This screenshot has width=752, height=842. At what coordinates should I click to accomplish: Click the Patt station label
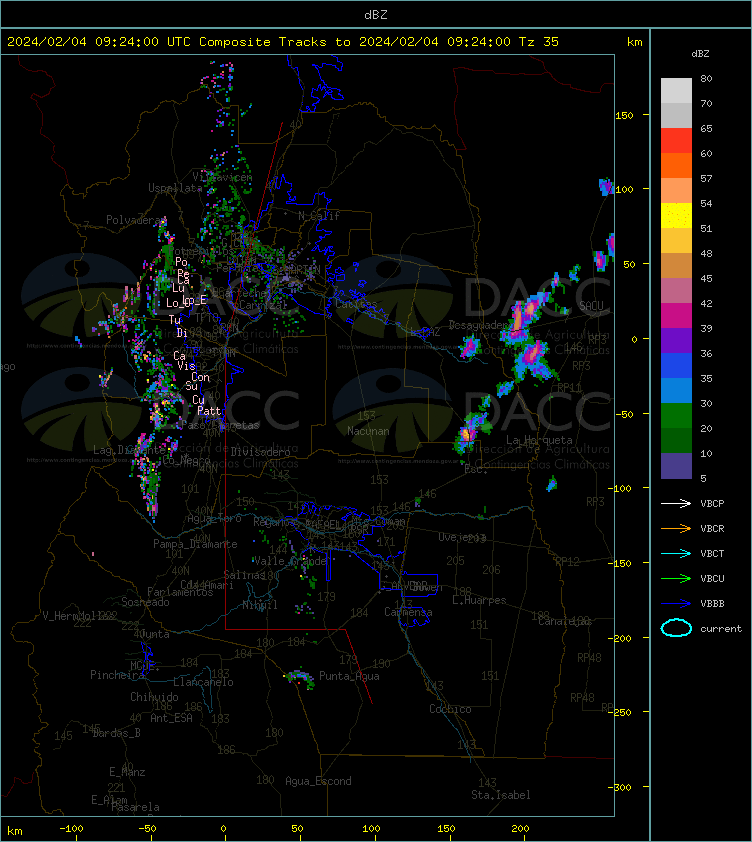(x=209, y=411)
